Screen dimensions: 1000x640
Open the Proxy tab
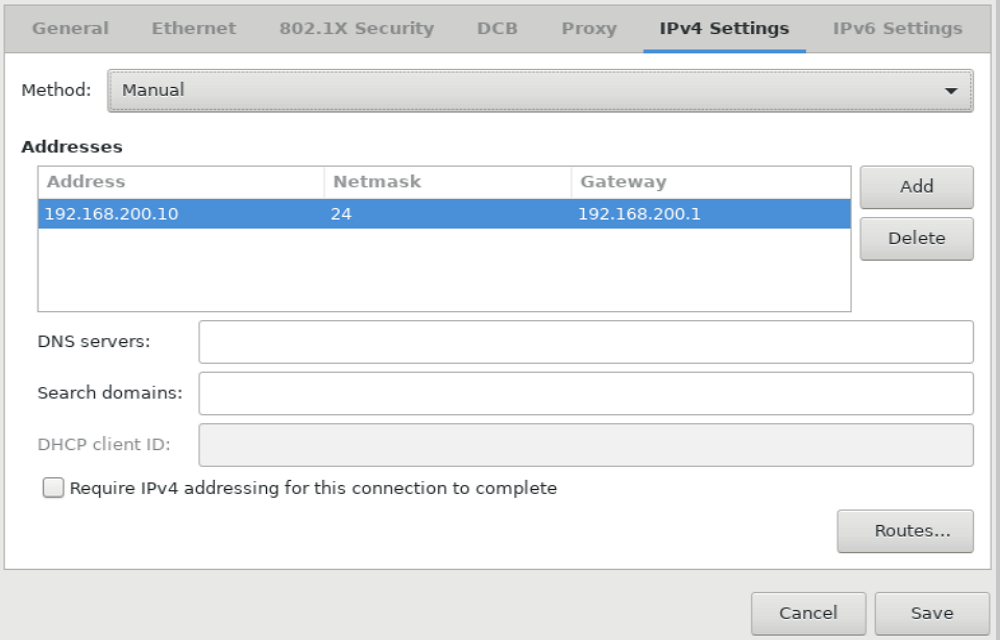(x=589, y=28)
